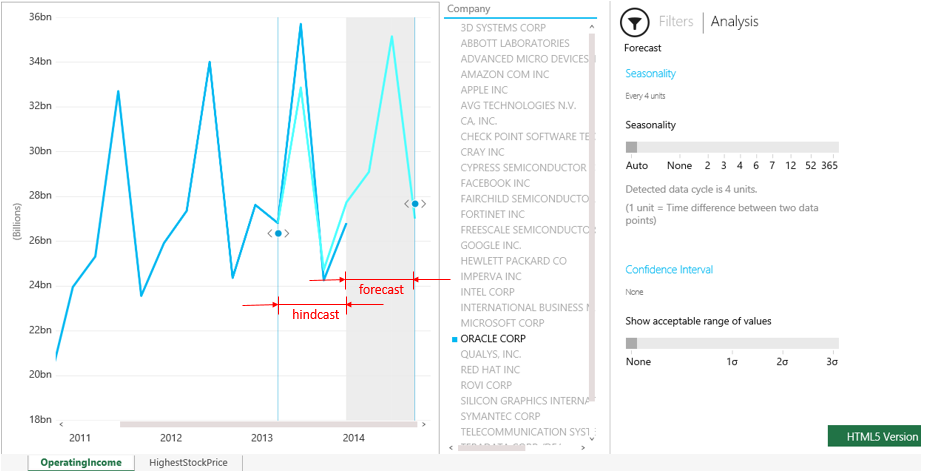Set confidence range to 2σ

782,362
